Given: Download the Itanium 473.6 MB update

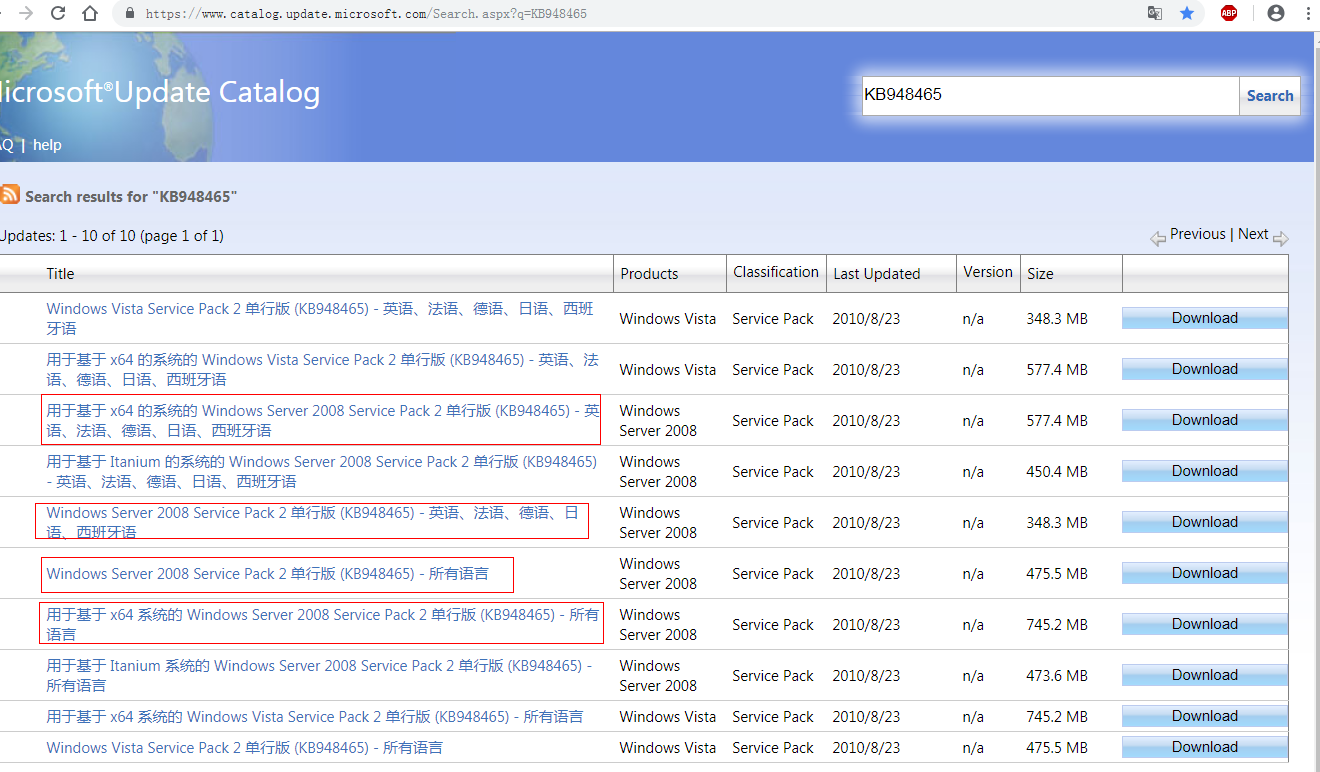Looking at the screenshot, I should click(1205, 675).
